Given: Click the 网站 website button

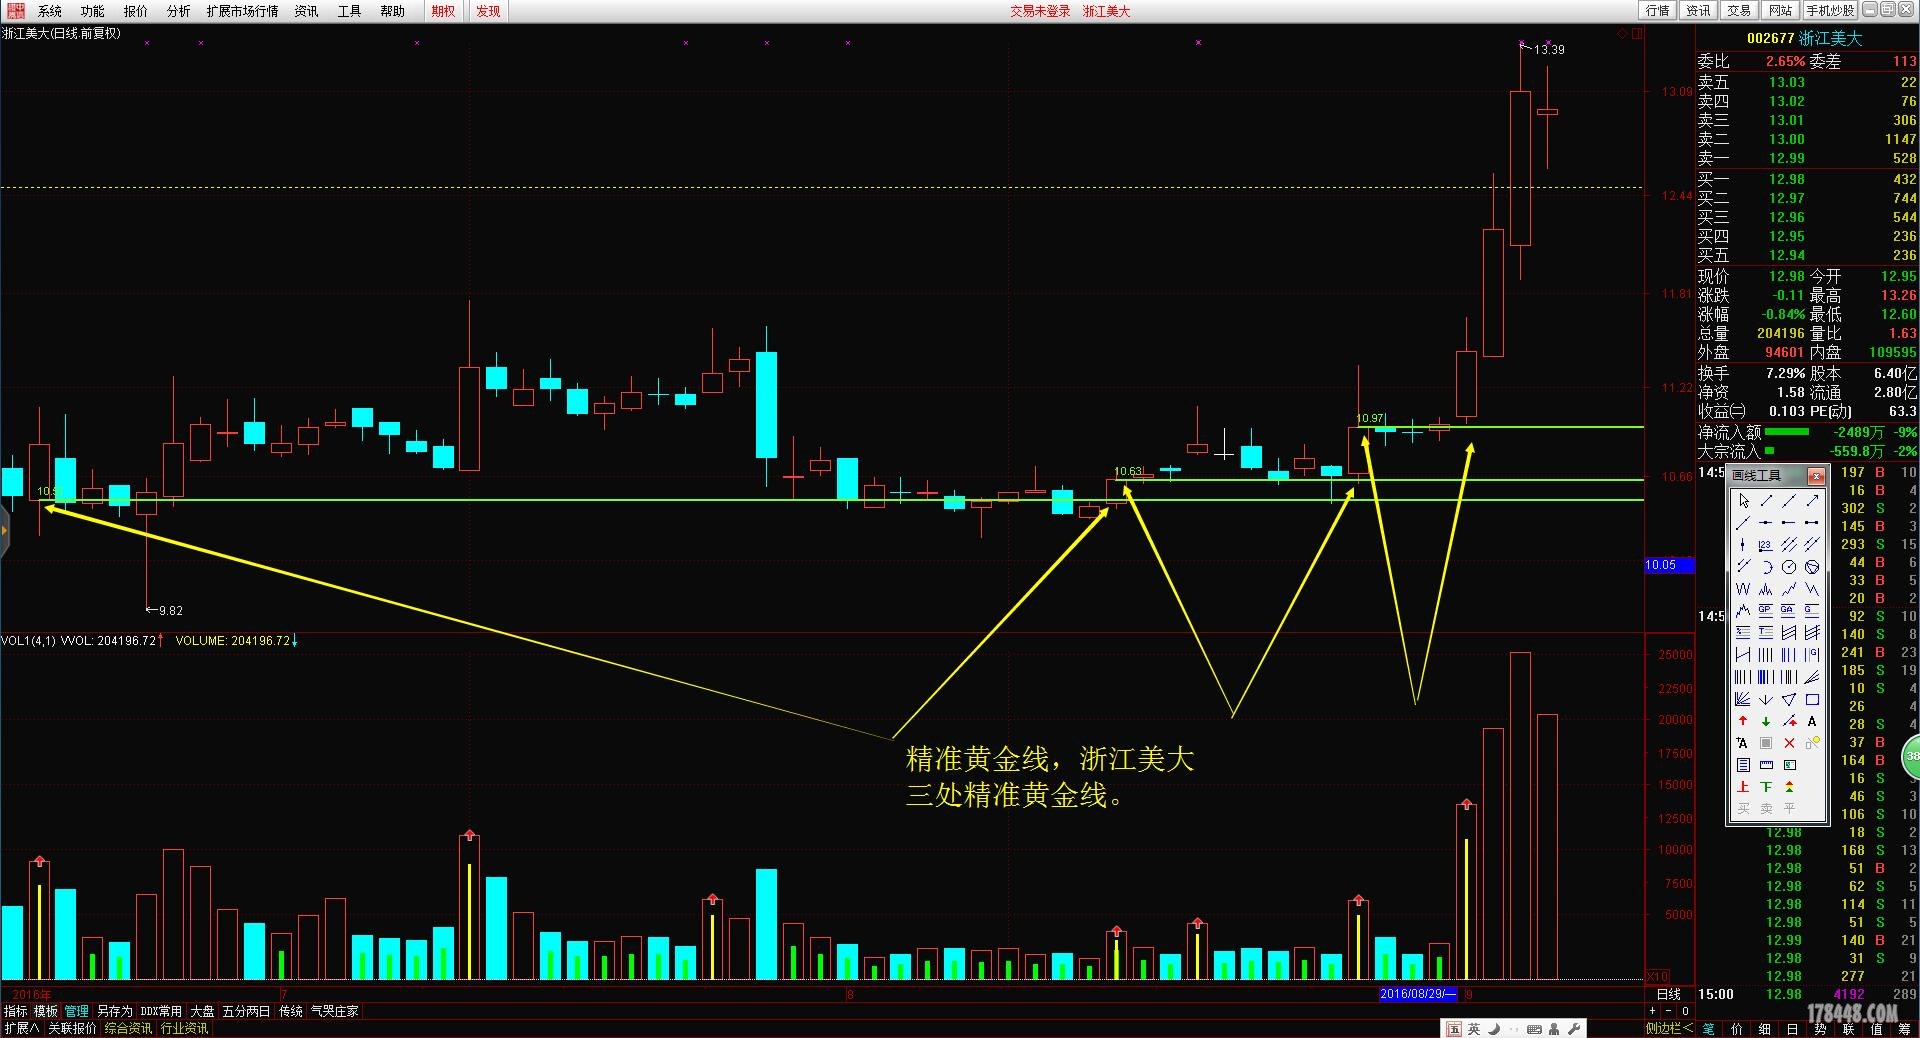Looking at the screenshot, I should [x=1780, y=10].
